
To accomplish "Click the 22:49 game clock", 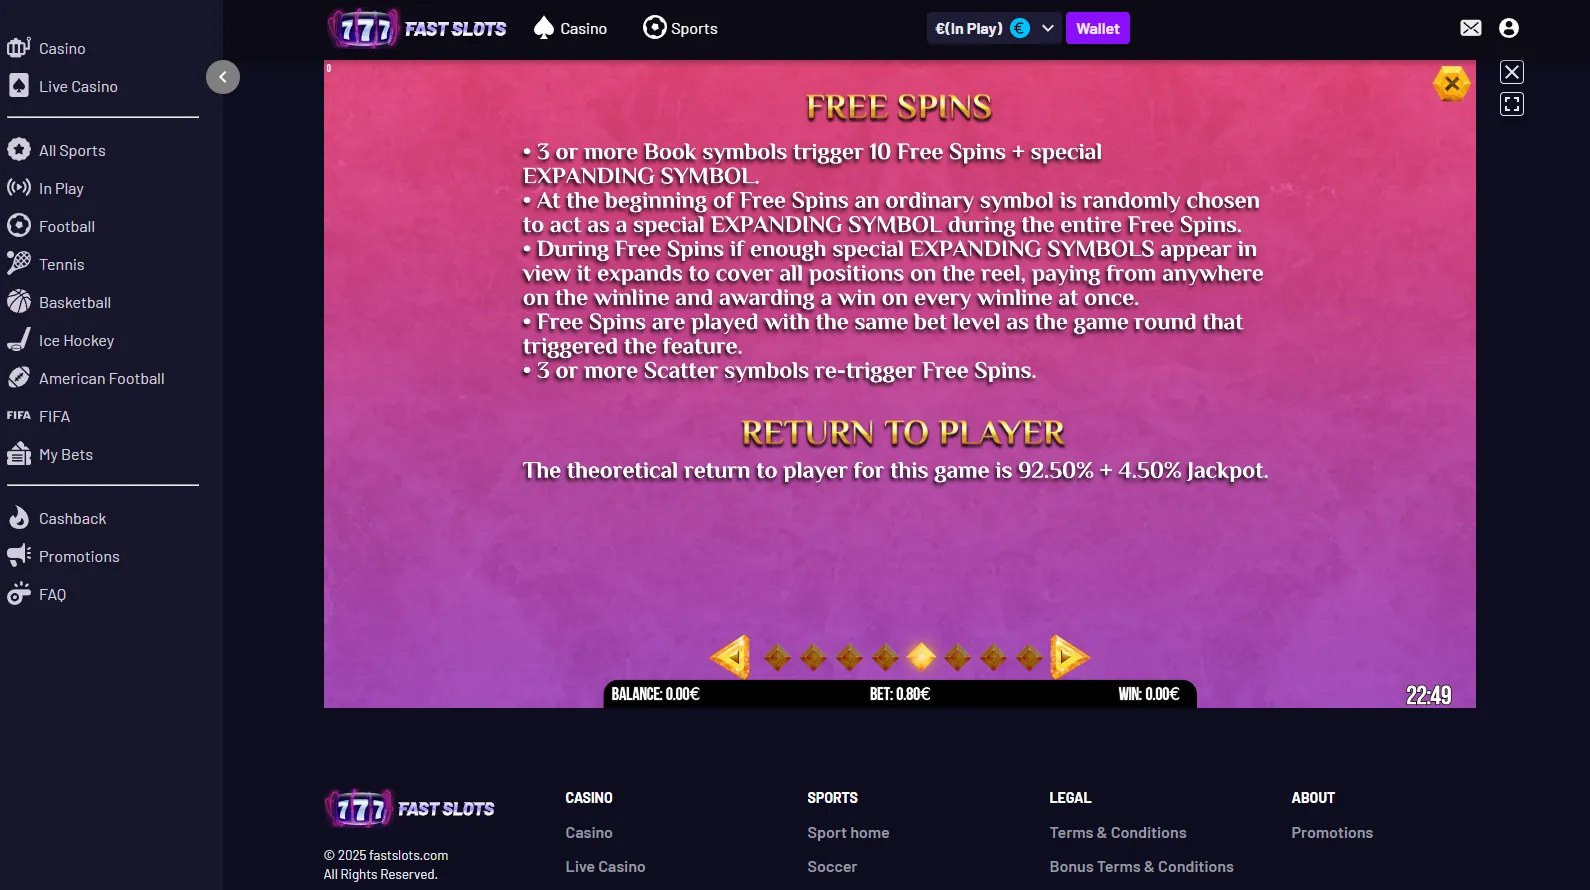I will (1428, 695).
